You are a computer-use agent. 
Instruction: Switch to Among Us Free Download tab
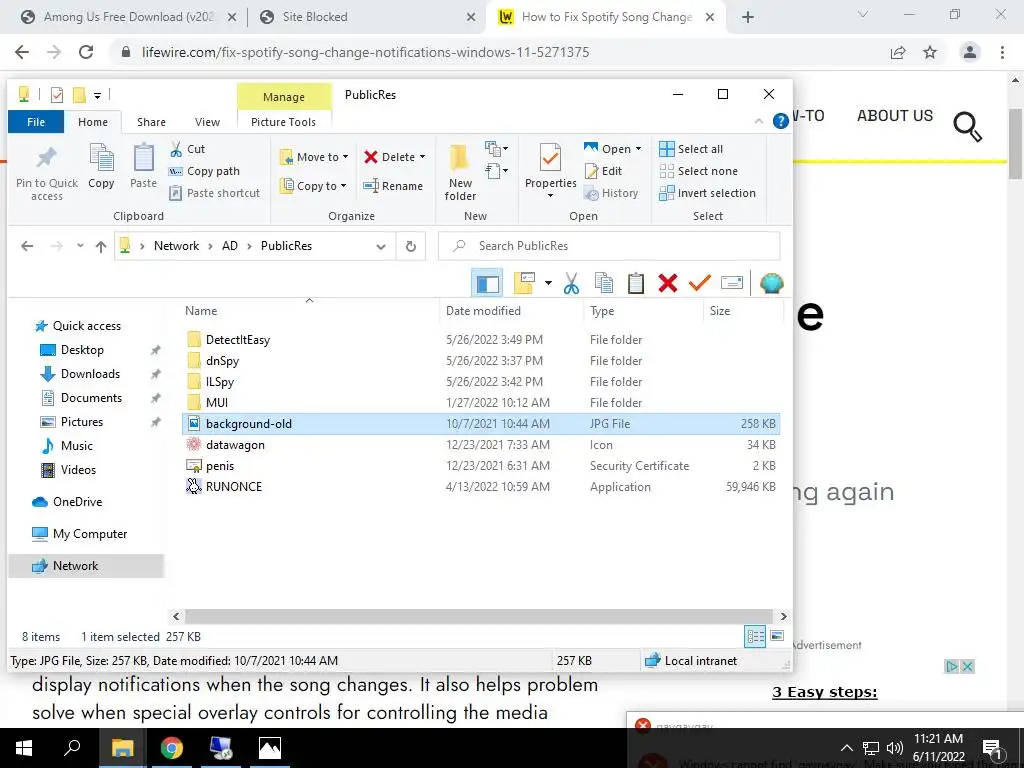point(129,17)
